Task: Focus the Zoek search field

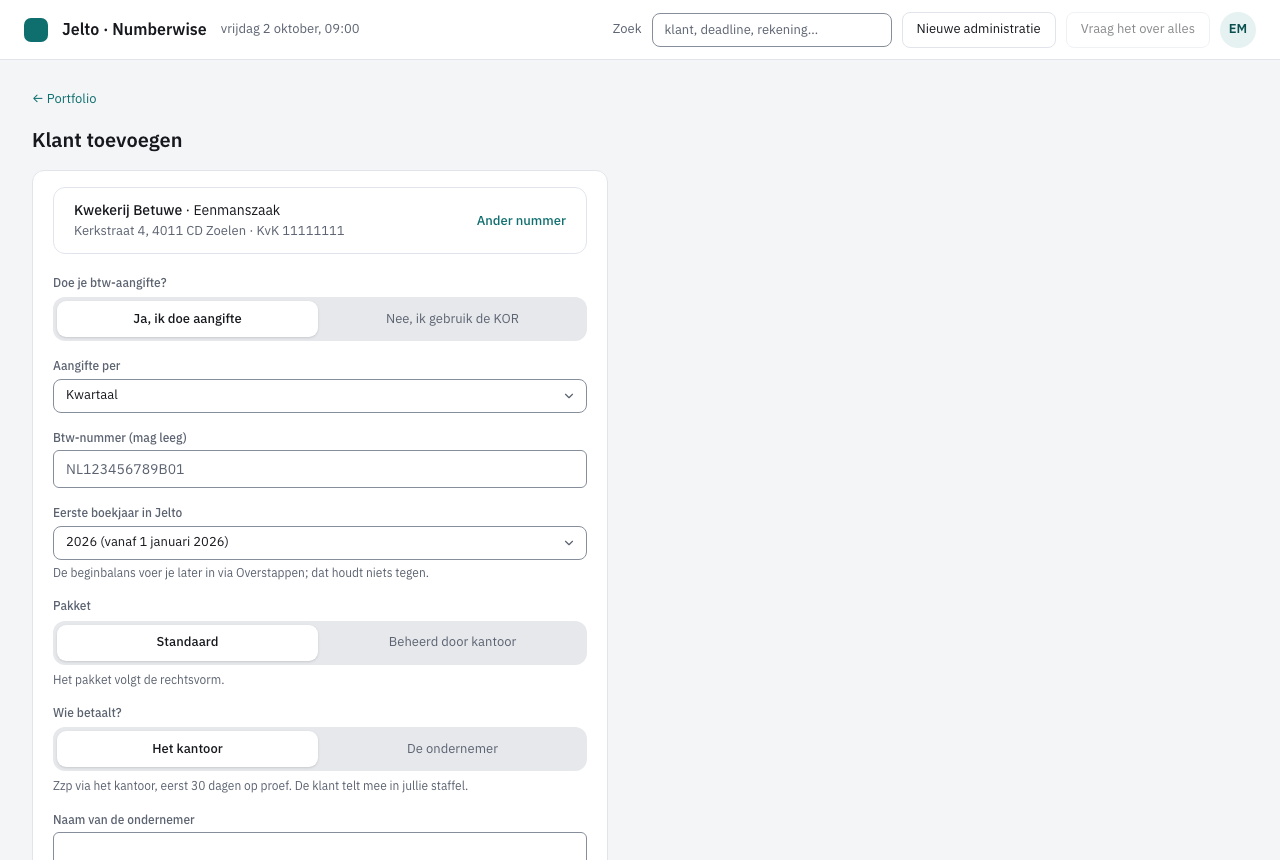Action: coord(772,30)
